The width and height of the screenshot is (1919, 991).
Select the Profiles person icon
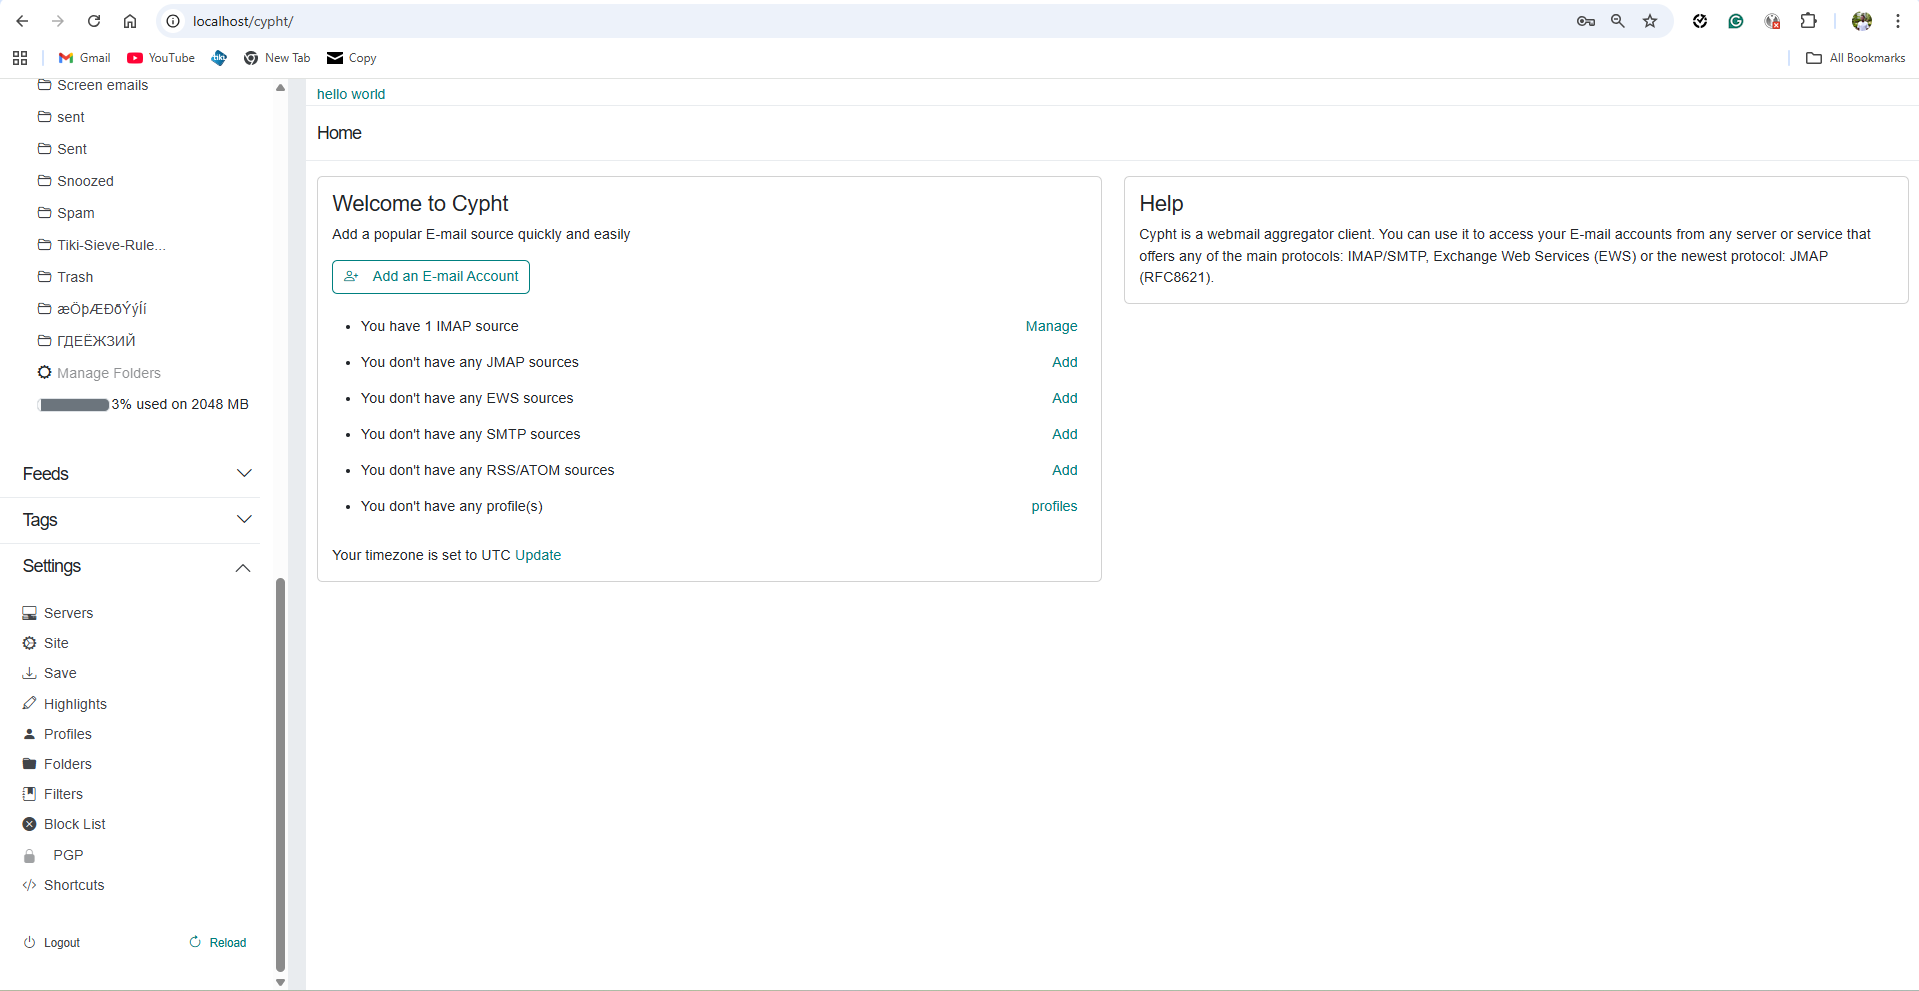click(29, 733)
